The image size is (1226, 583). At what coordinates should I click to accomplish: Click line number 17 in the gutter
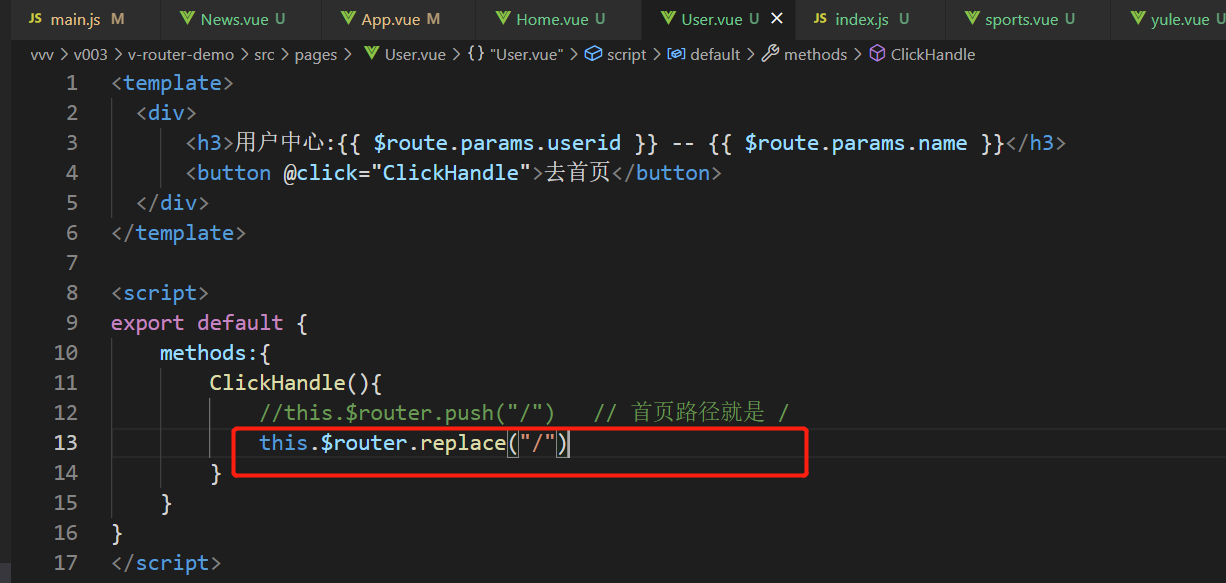click(65, 563)
